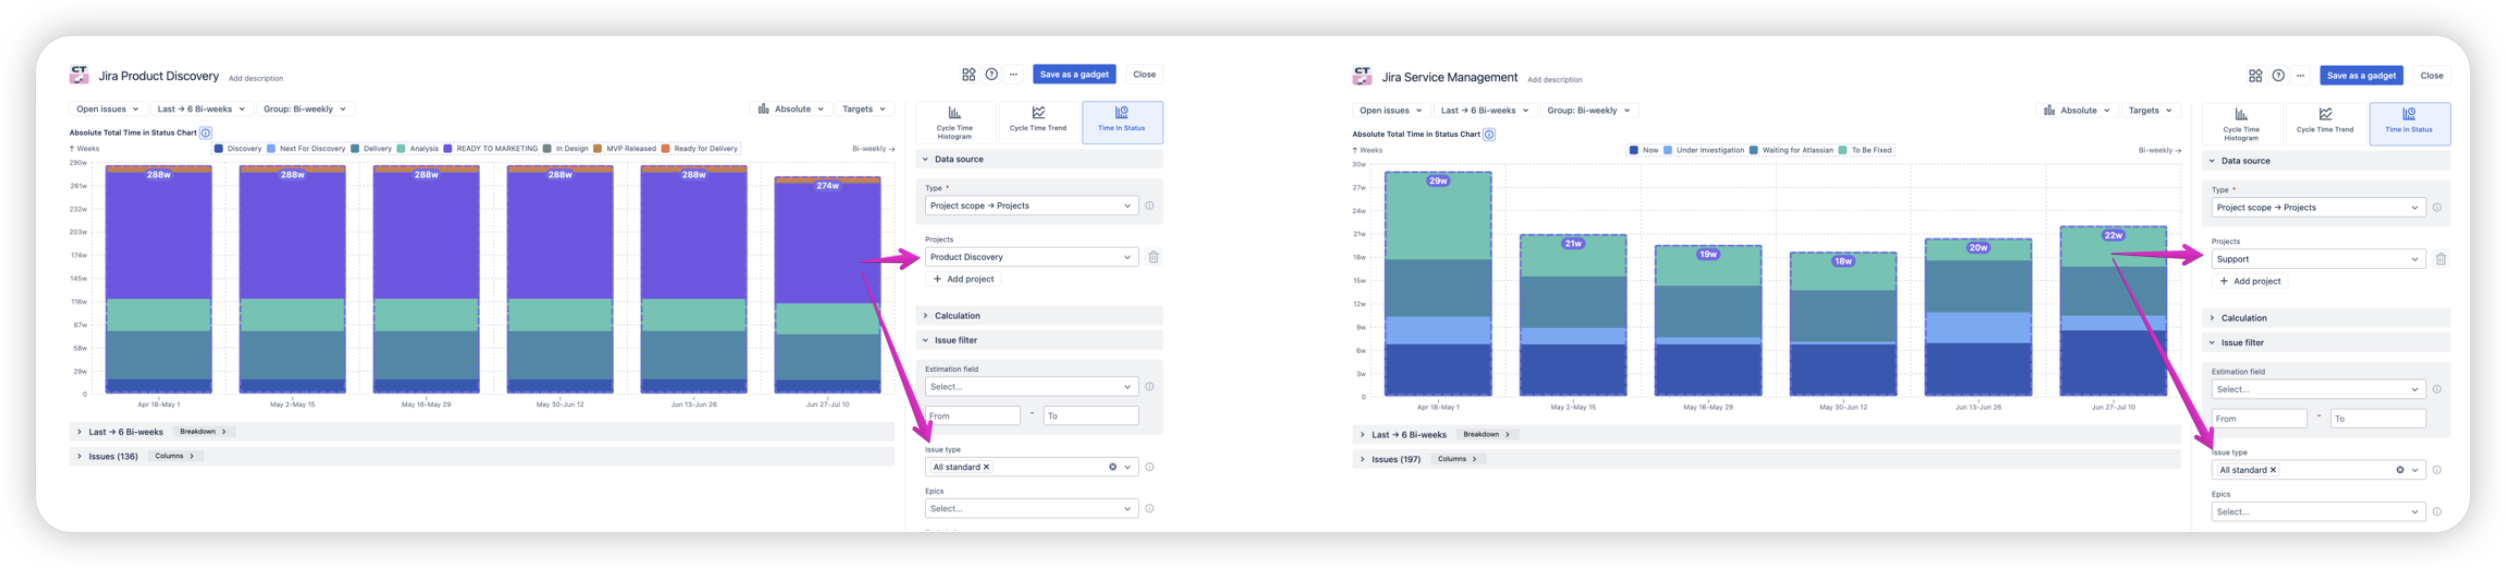Click Add description next to Jira Service Management
The width and height of the screenshot is (2506, 568).
click(1555, 79)
